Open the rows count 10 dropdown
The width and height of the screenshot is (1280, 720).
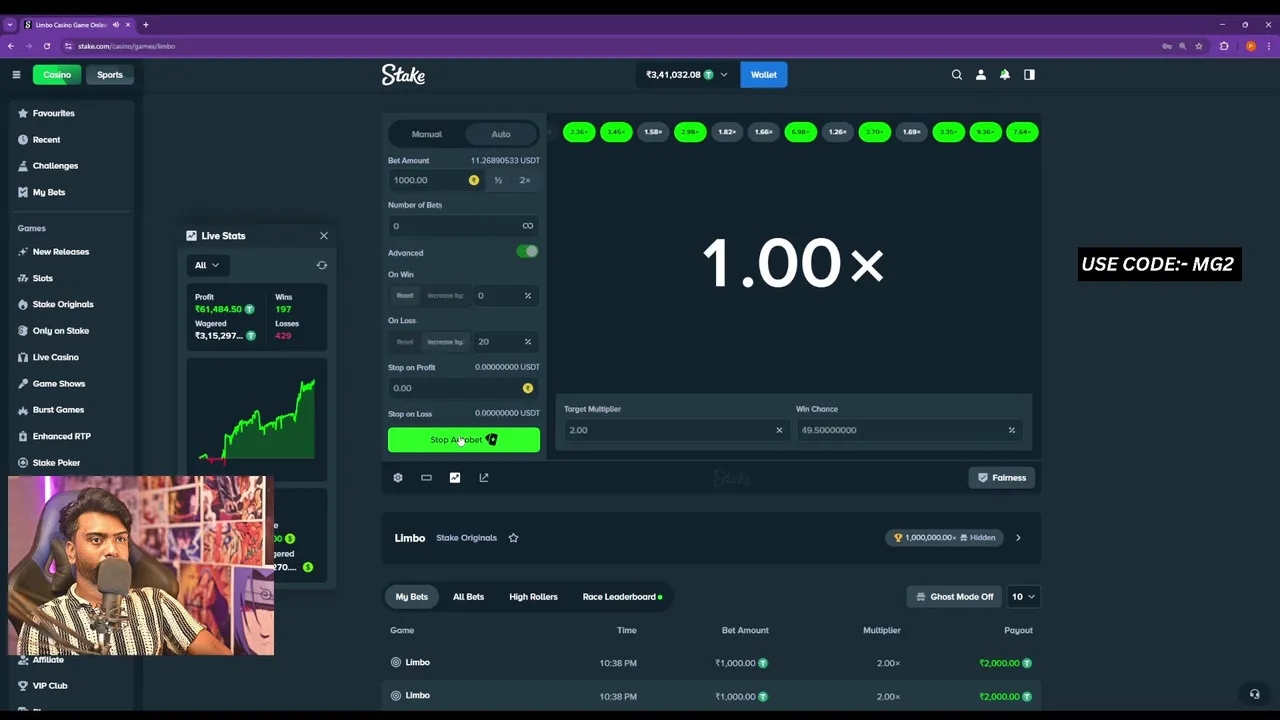[1023, 597]
